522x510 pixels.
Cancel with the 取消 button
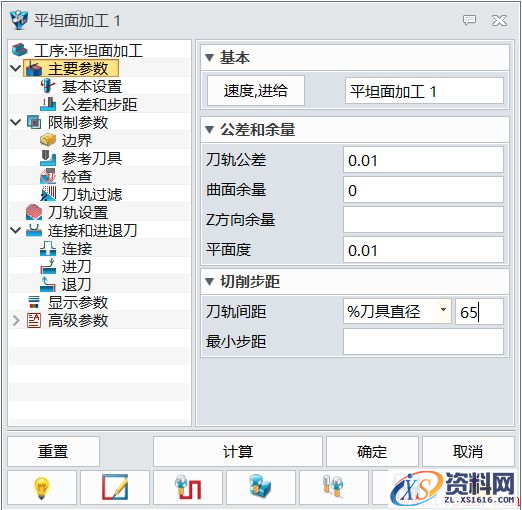point(468,452)
